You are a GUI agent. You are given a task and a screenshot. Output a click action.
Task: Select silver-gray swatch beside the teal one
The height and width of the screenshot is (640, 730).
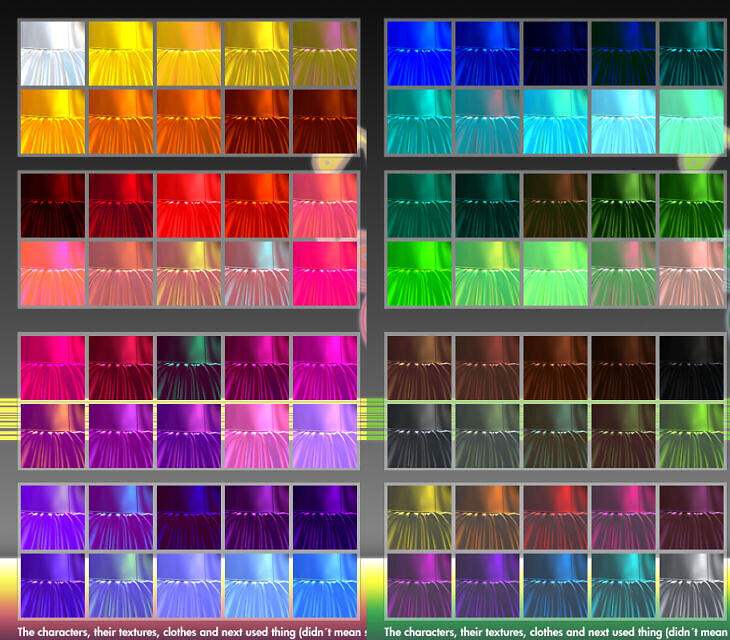[x=691, y=584]
